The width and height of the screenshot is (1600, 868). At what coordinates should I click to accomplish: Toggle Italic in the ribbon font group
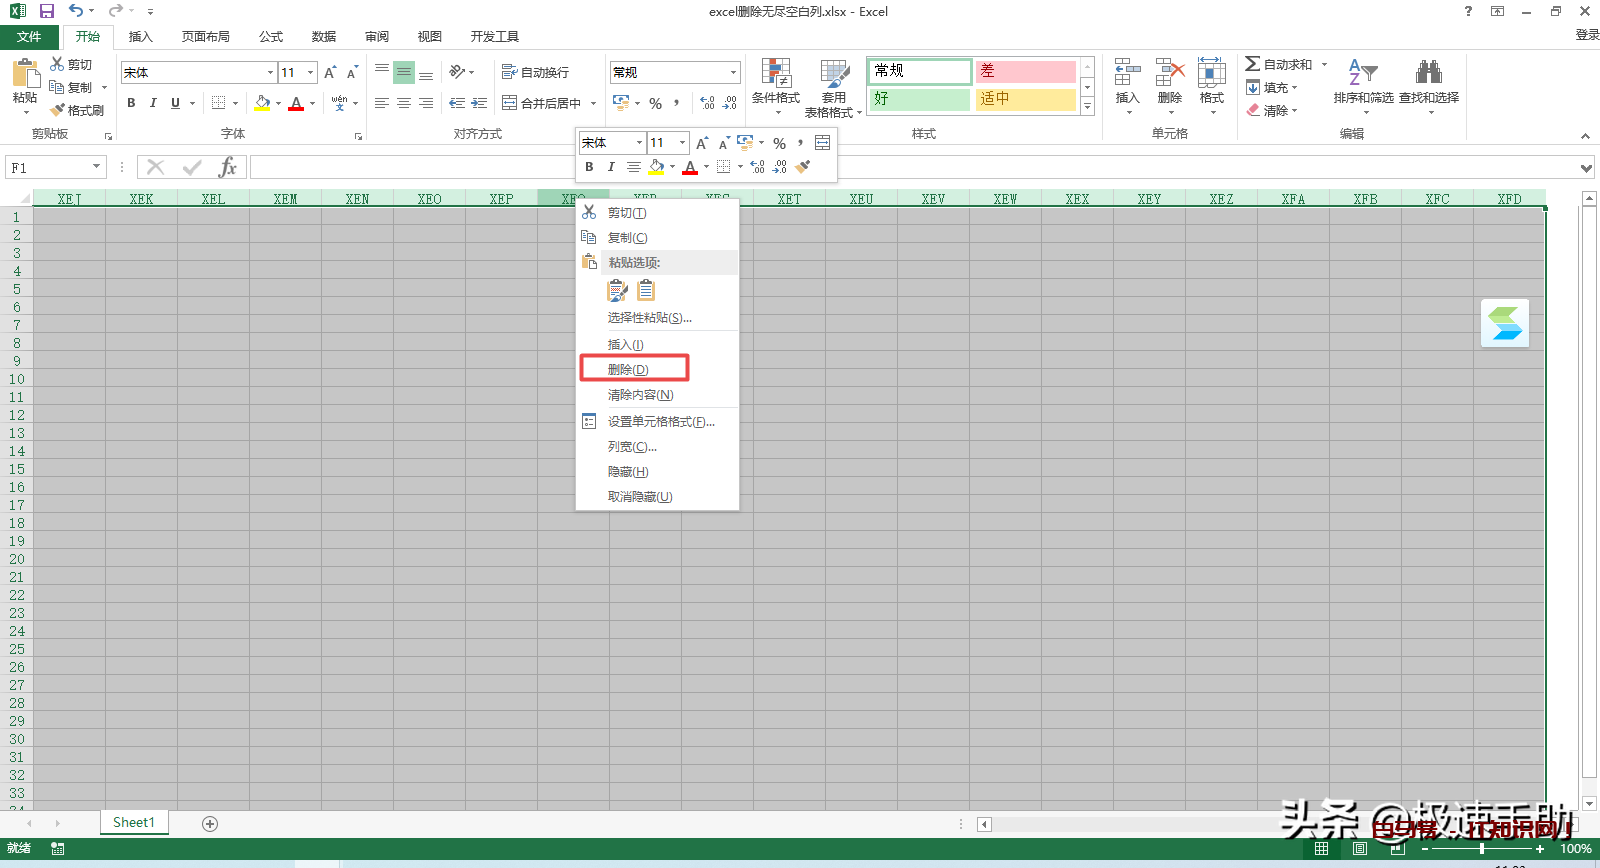point(153,103)
